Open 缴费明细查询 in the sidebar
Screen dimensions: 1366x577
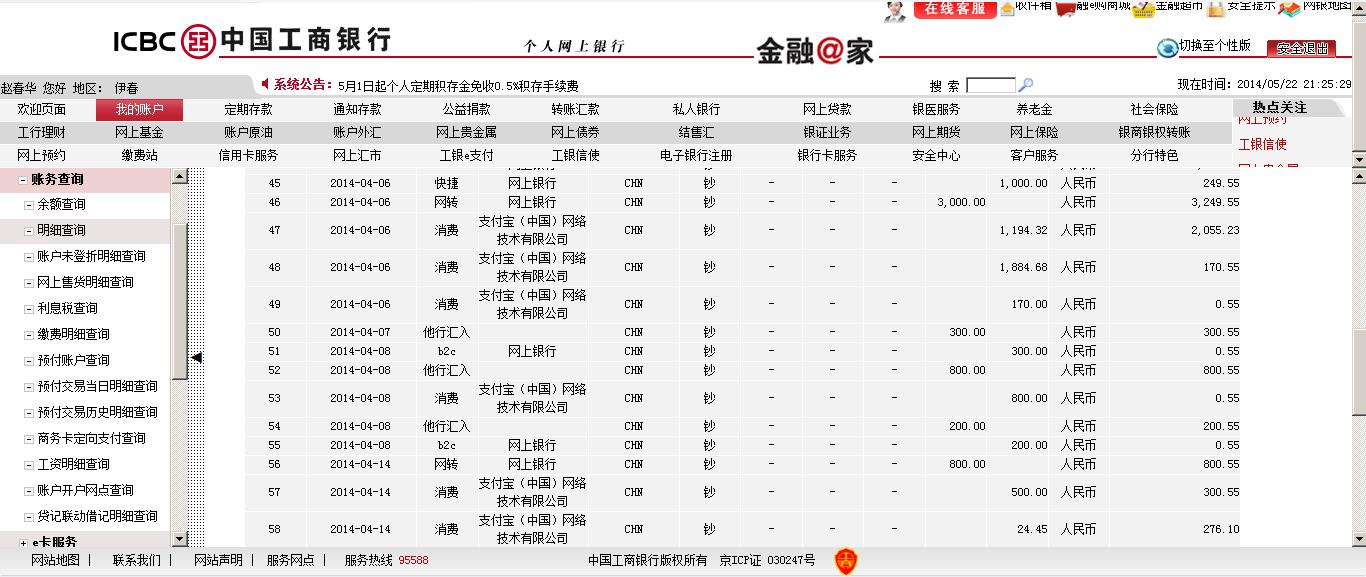point(73,334)
